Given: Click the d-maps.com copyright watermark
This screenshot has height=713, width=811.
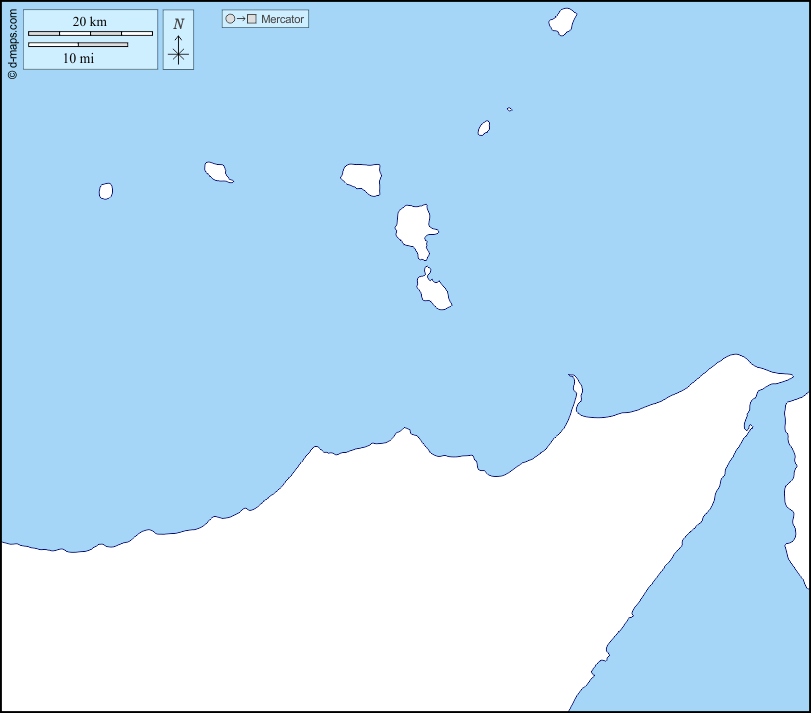Looking at the screenshot, I should [x=11, y=41].
